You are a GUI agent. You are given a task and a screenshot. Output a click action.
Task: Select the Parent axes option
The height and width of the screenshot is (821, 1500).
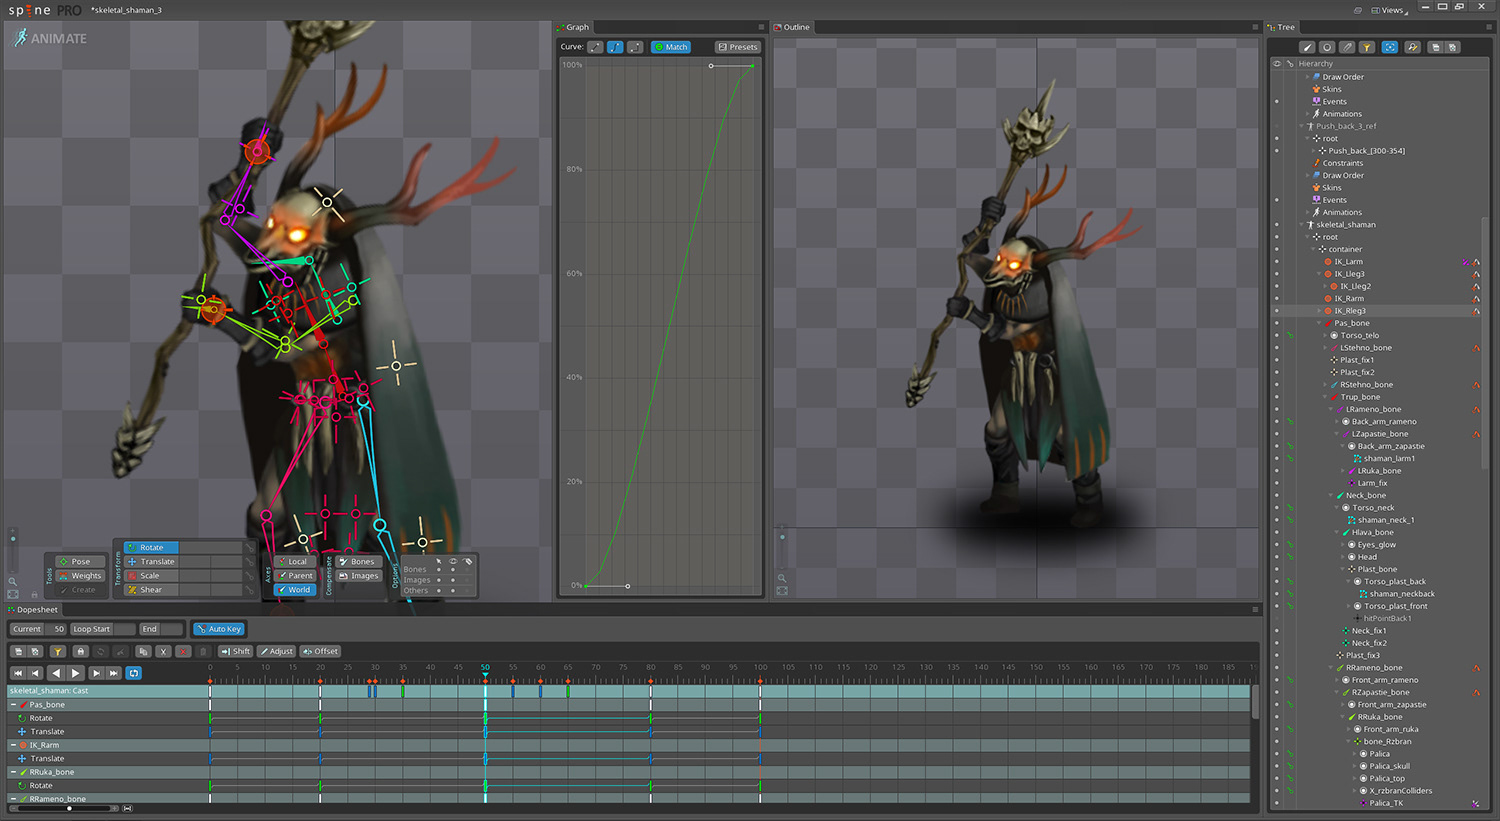pyautogui.click(x=295, y=575)
